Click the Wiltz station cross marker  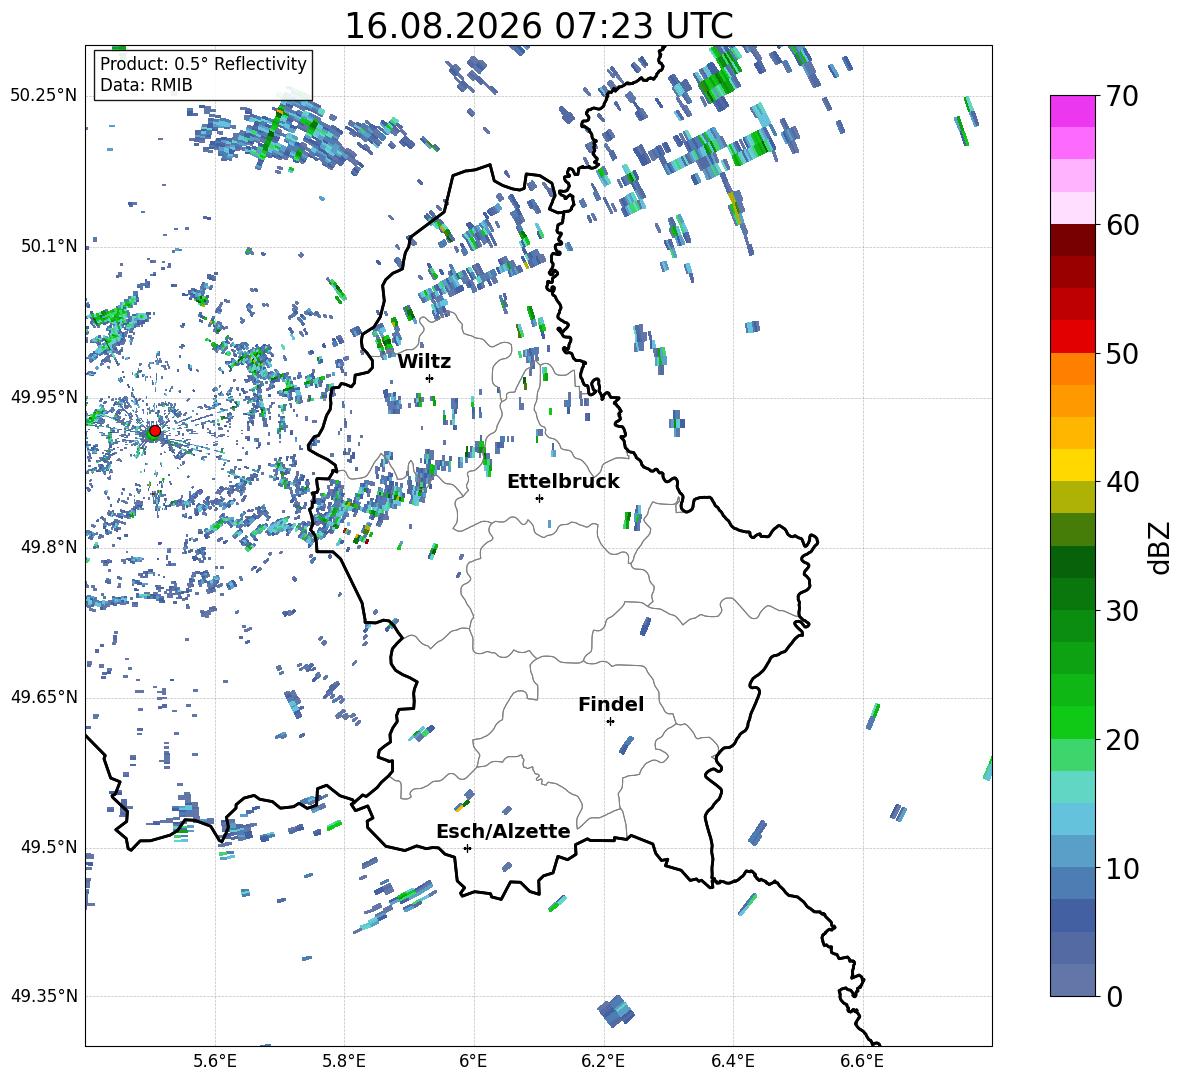point(430,378)
